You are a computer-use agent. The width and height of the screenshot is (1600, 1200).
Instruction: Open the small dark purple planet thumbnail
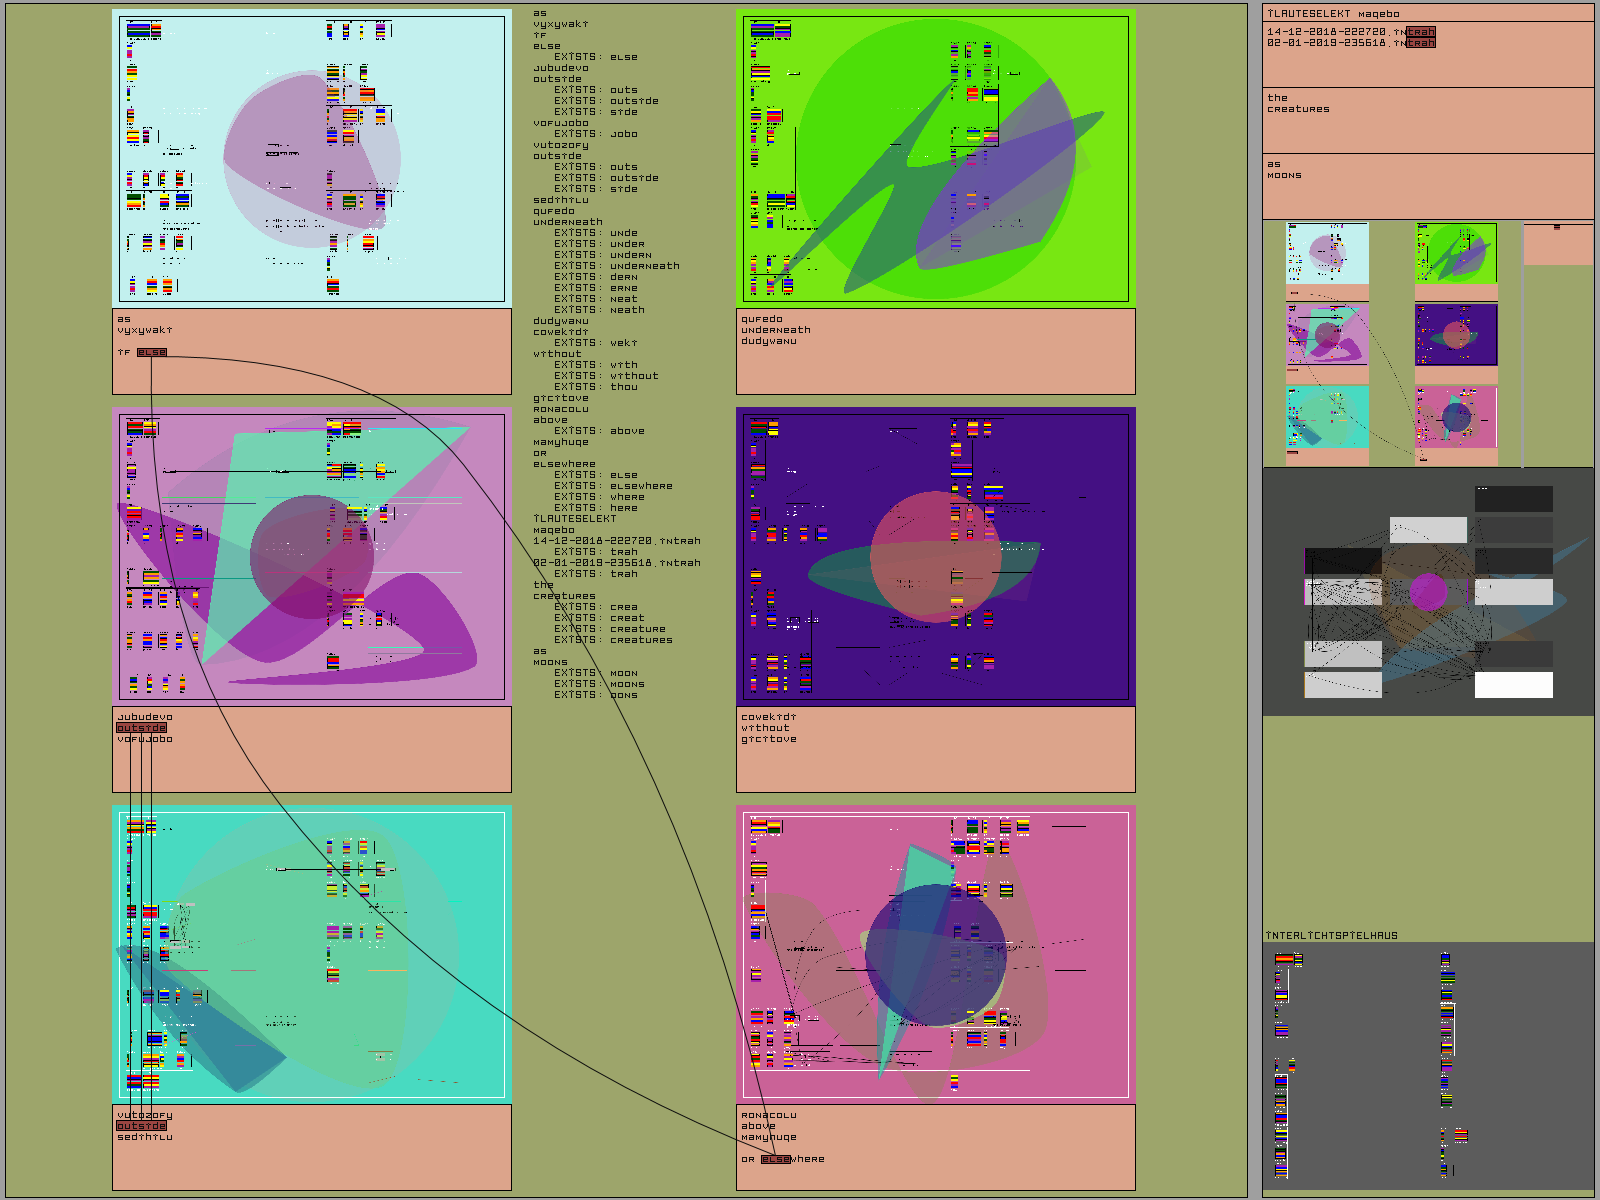pyautogui.click(x=1456, y=335)
